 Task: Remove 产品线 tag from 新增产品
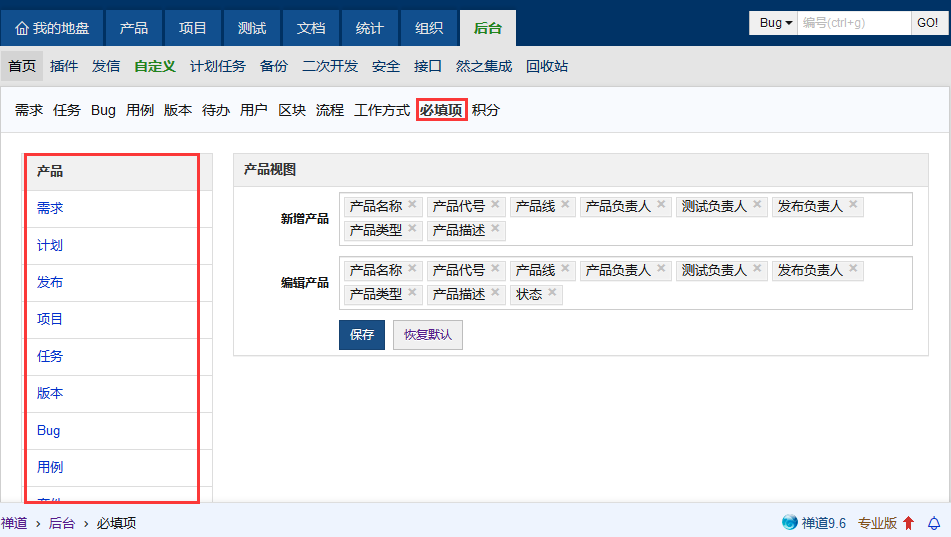coord(565,204)
